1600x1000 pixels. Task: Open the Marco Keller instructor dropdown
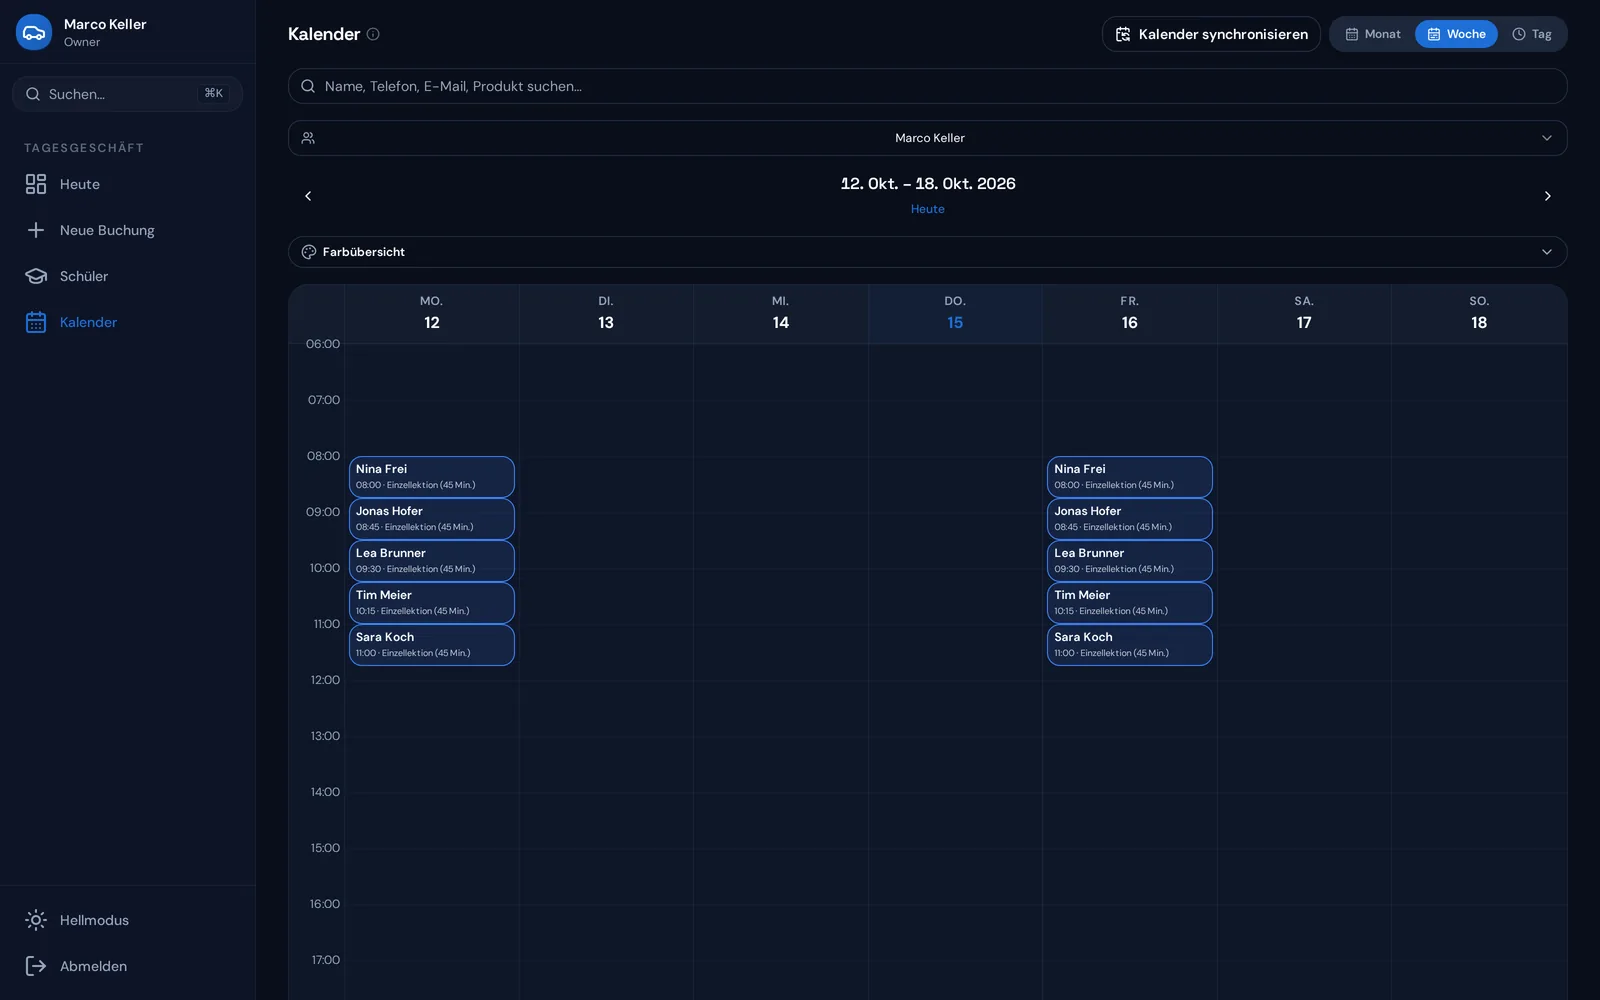tap(927, 138)
